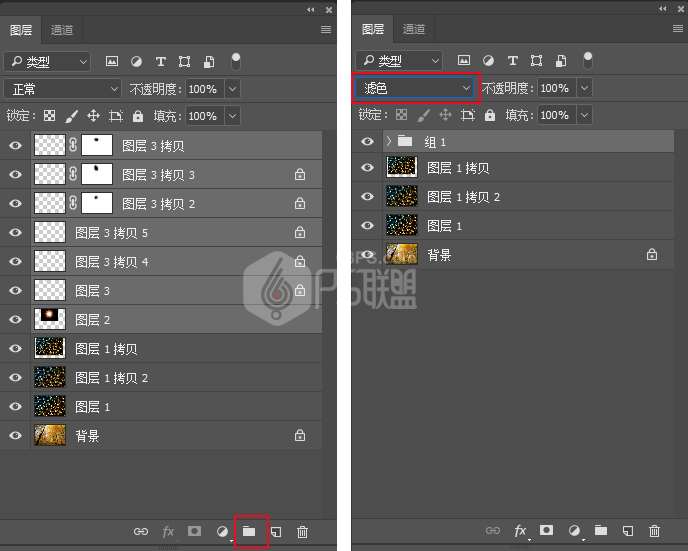Image resolution: width=688 pixels, height=551 pixels.
Task: Toggle visibility of 图层 1 in right panel
Action: pos(367,225)
